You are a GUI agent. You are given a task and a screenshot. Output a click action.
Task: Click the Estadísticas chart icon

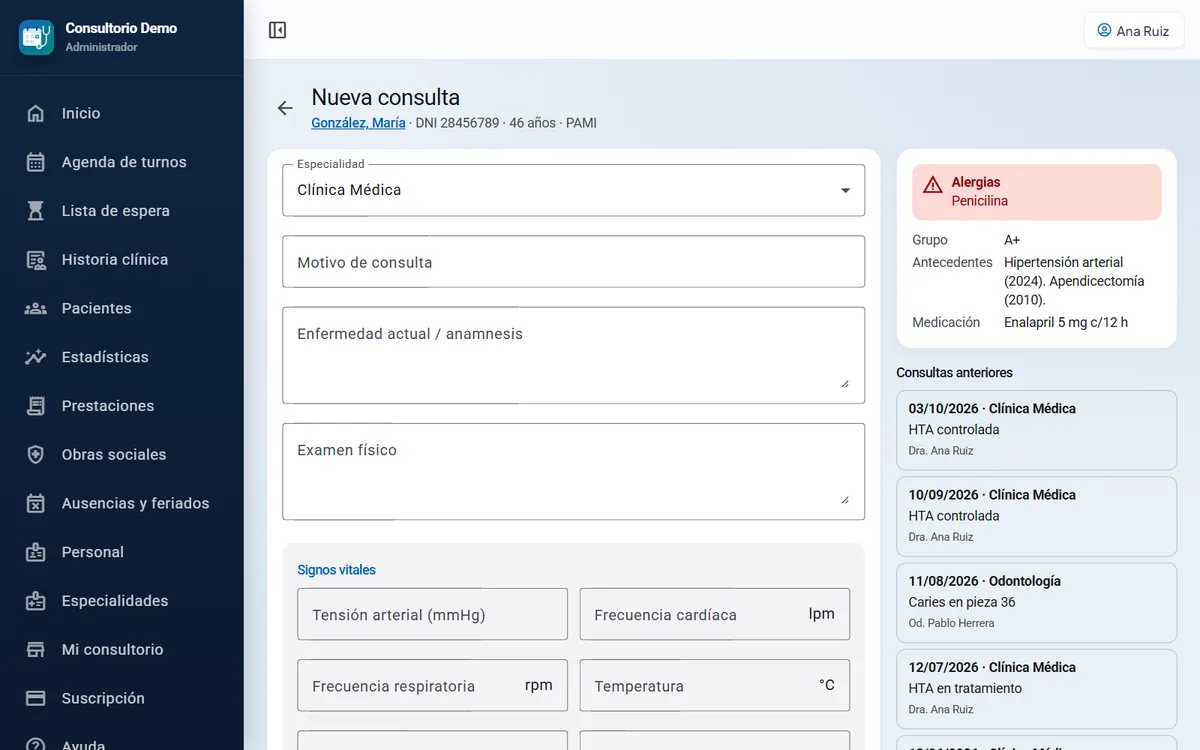pyautogui.click(x=36, y=357)
